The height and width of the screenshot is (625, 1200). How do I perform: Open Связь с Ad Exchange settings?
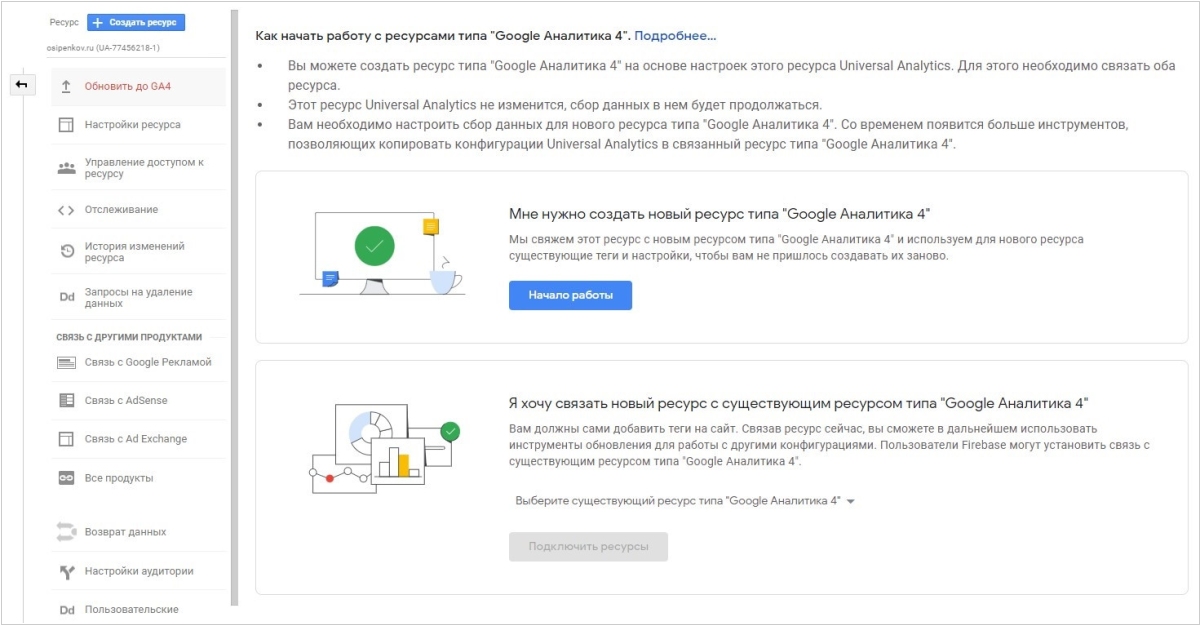[135, 439]
